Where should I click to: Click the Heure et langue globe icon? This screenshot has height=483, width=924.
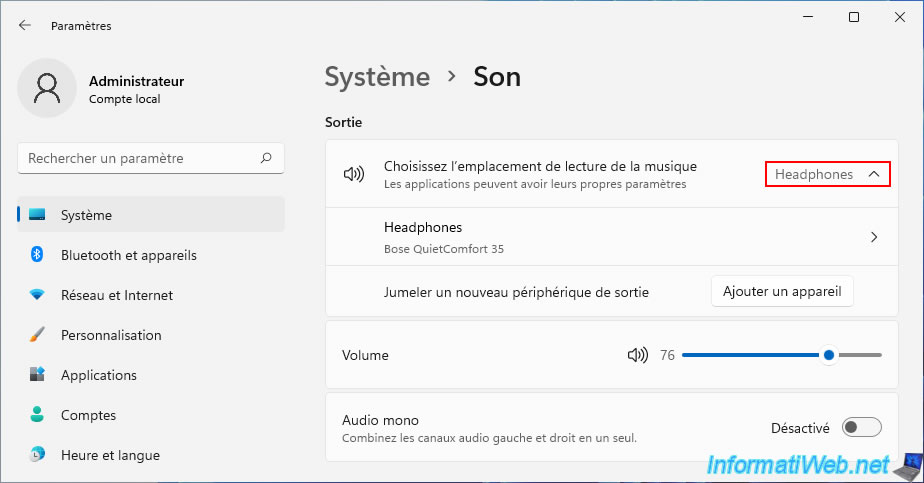tap(37, 455)
